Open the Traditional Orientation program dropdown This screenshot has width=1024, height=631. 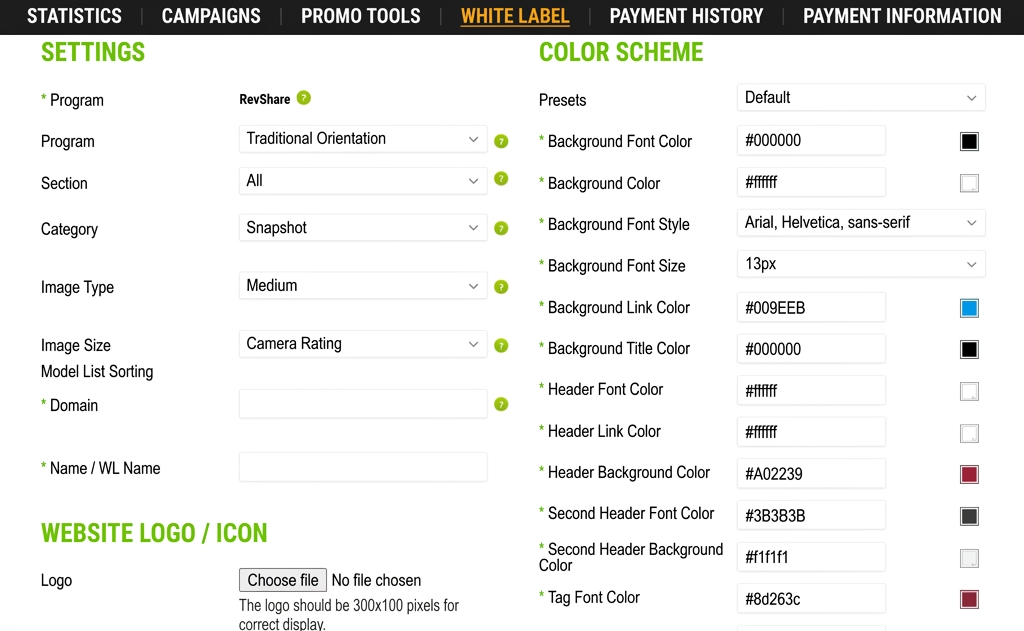click(363, 139)
